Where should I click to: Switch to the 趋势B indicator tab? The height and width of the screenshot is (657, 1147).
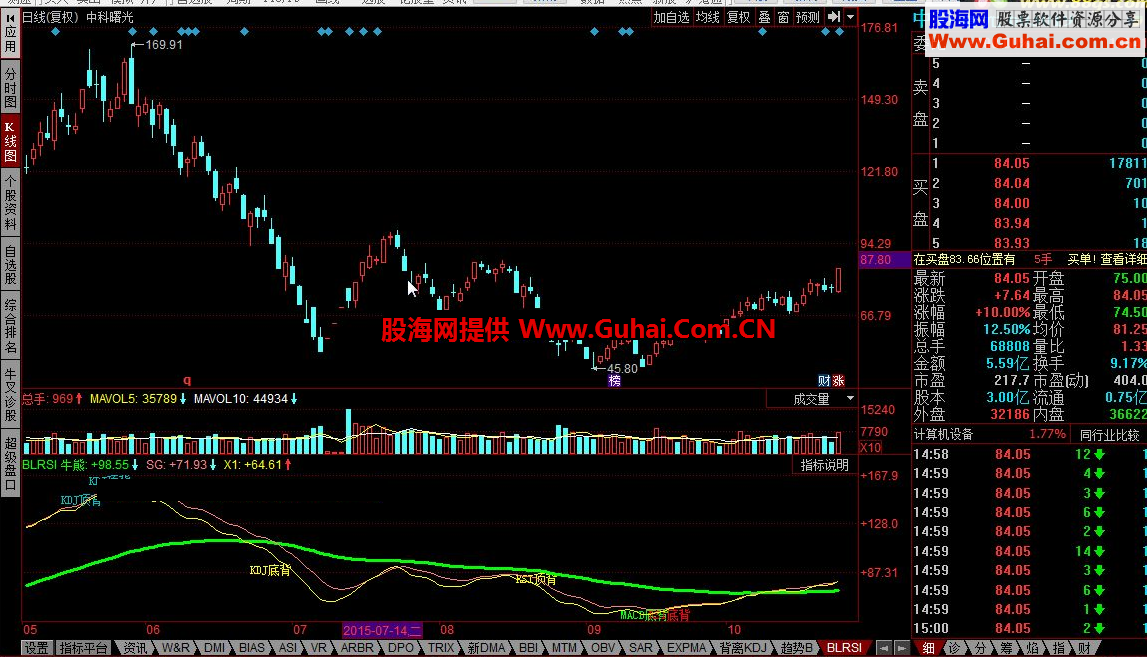pyautogui.click(x=797, y=648)
